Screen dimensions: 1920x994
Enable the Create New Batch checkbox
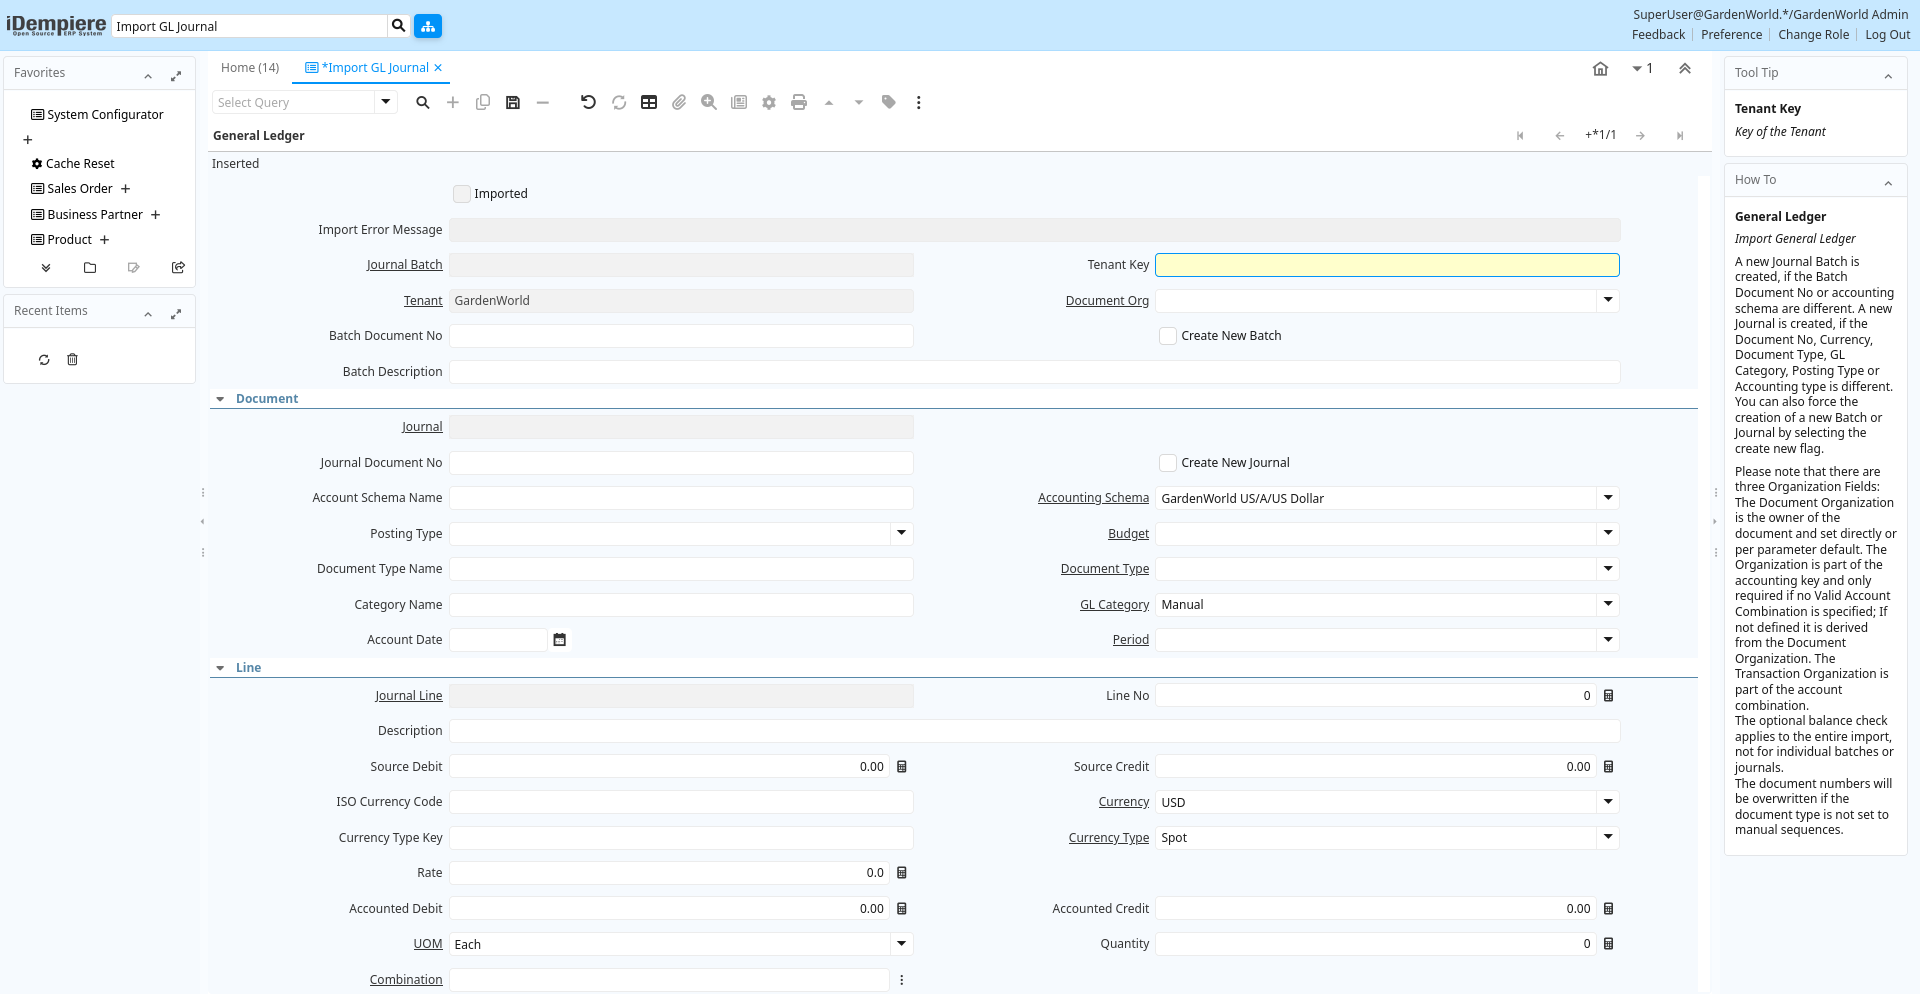1168,336
